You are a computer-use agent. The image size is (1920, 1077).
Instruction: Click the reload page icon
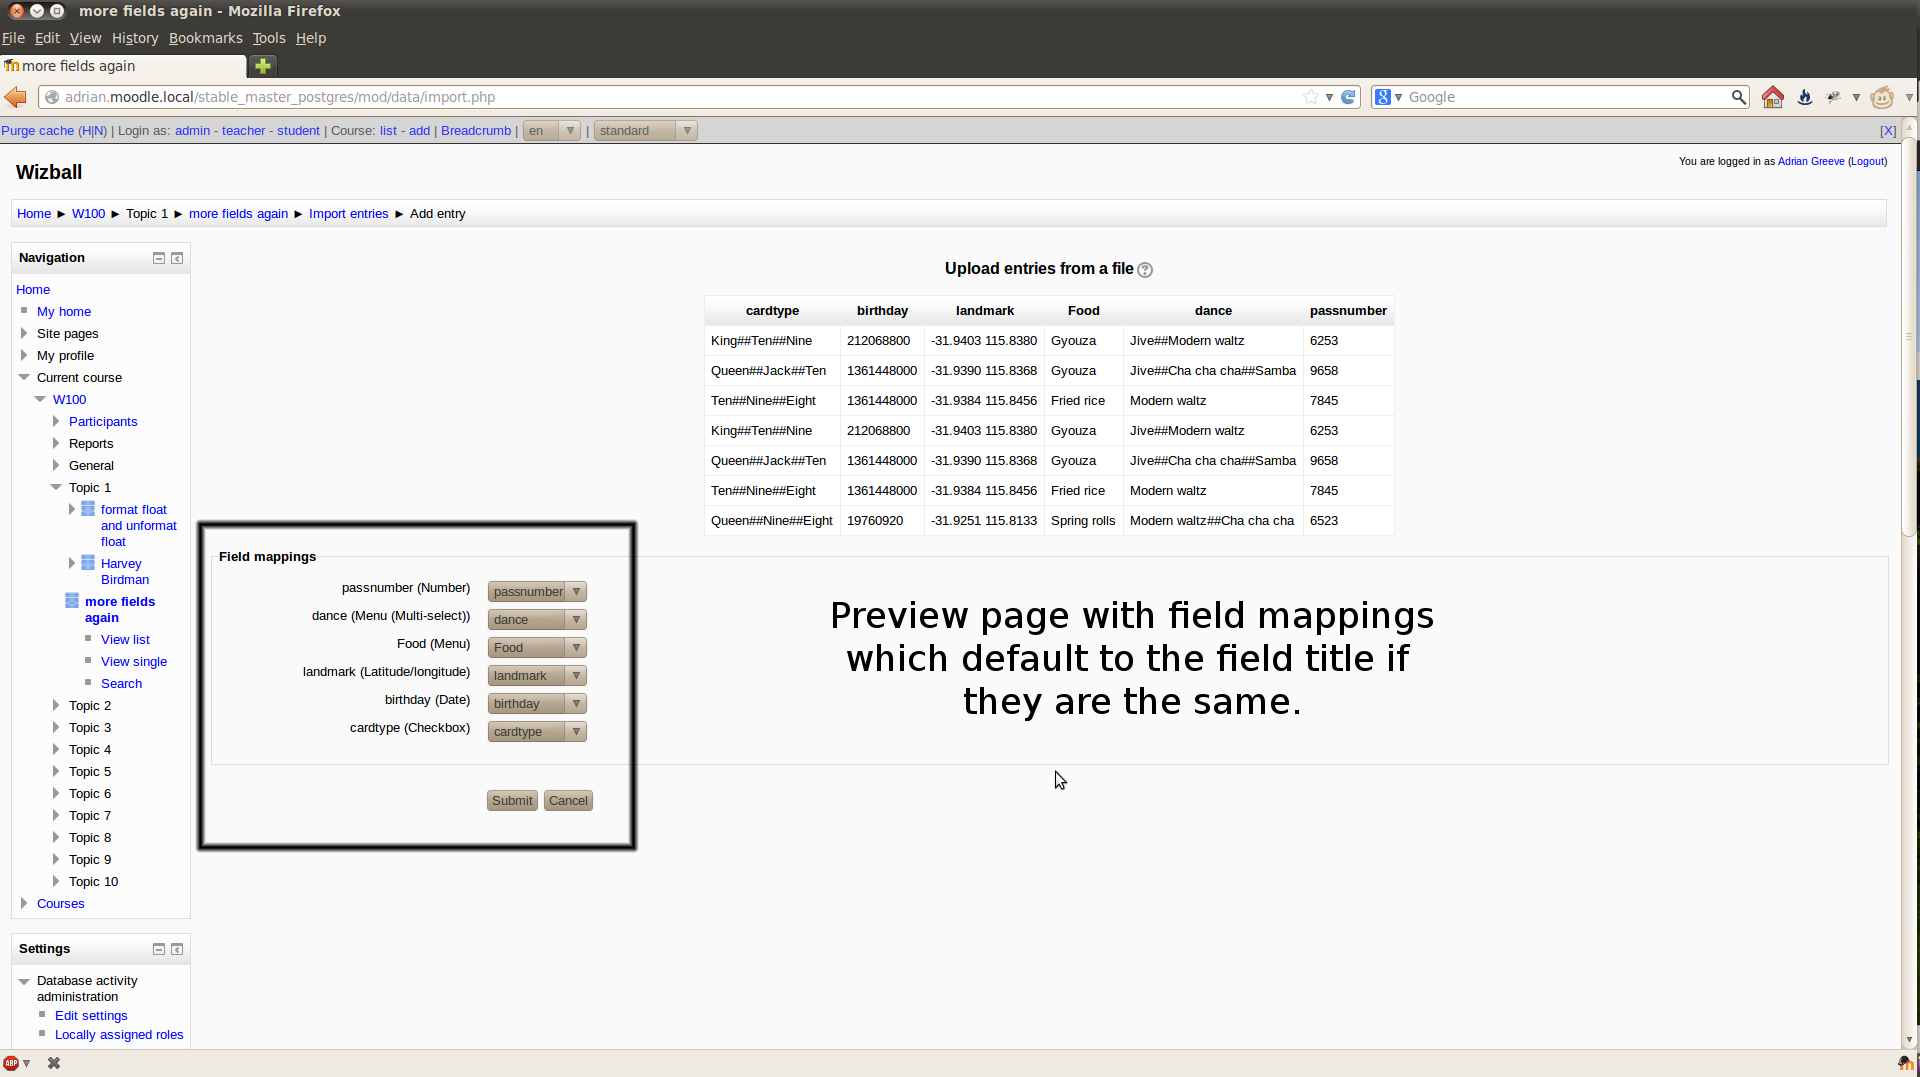(x=1348, y=97)
